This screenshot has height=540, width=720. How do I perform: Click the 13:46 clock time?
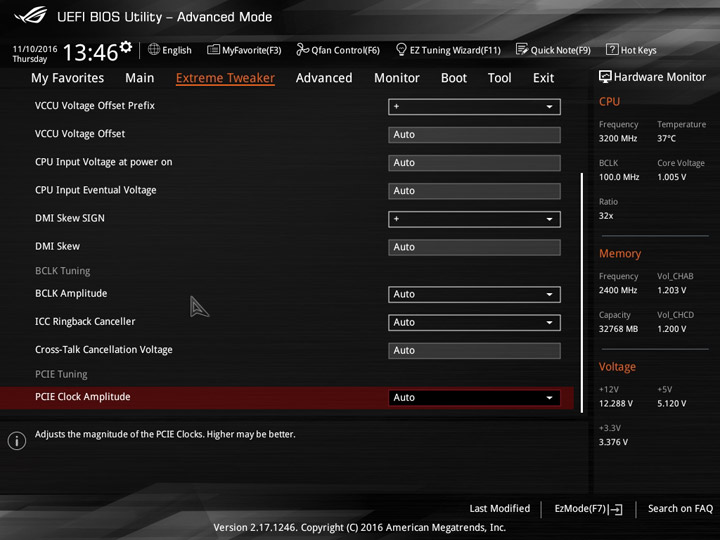tap(90, 52)
